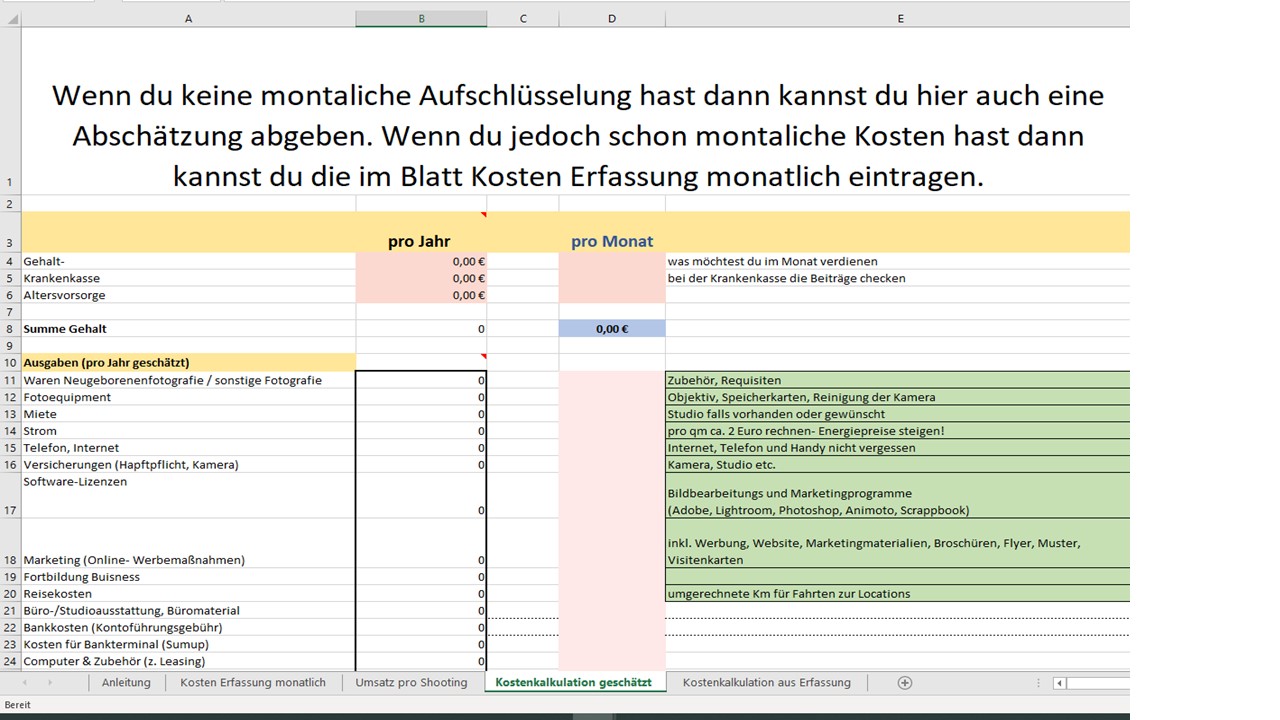Select the Kostenkalkulation geschätzt tab

click(573, 682)
